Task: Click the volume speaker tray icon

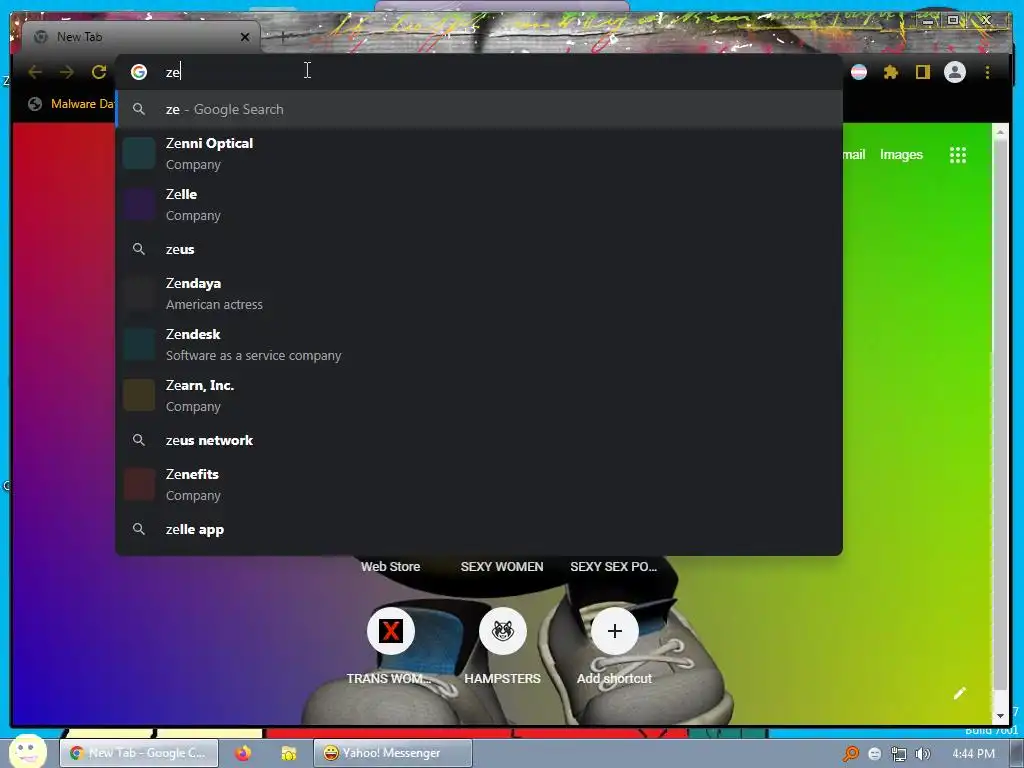Action: (x=922, y=754)
